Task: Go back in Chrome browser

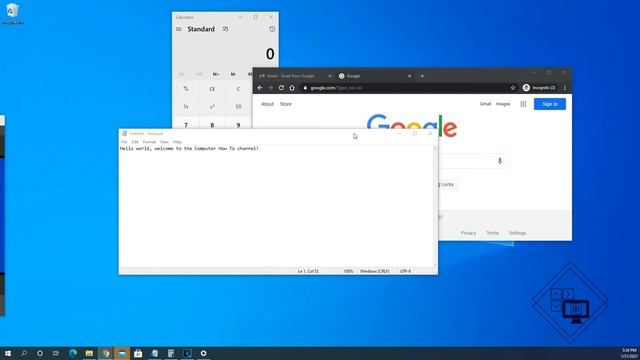Action: [260, 88]
